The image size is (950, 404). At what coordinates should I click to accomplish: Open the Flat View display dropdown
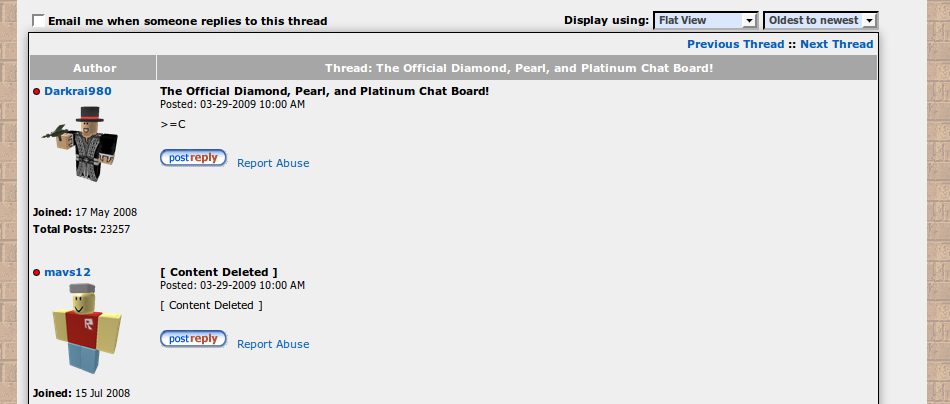(706, 21)
